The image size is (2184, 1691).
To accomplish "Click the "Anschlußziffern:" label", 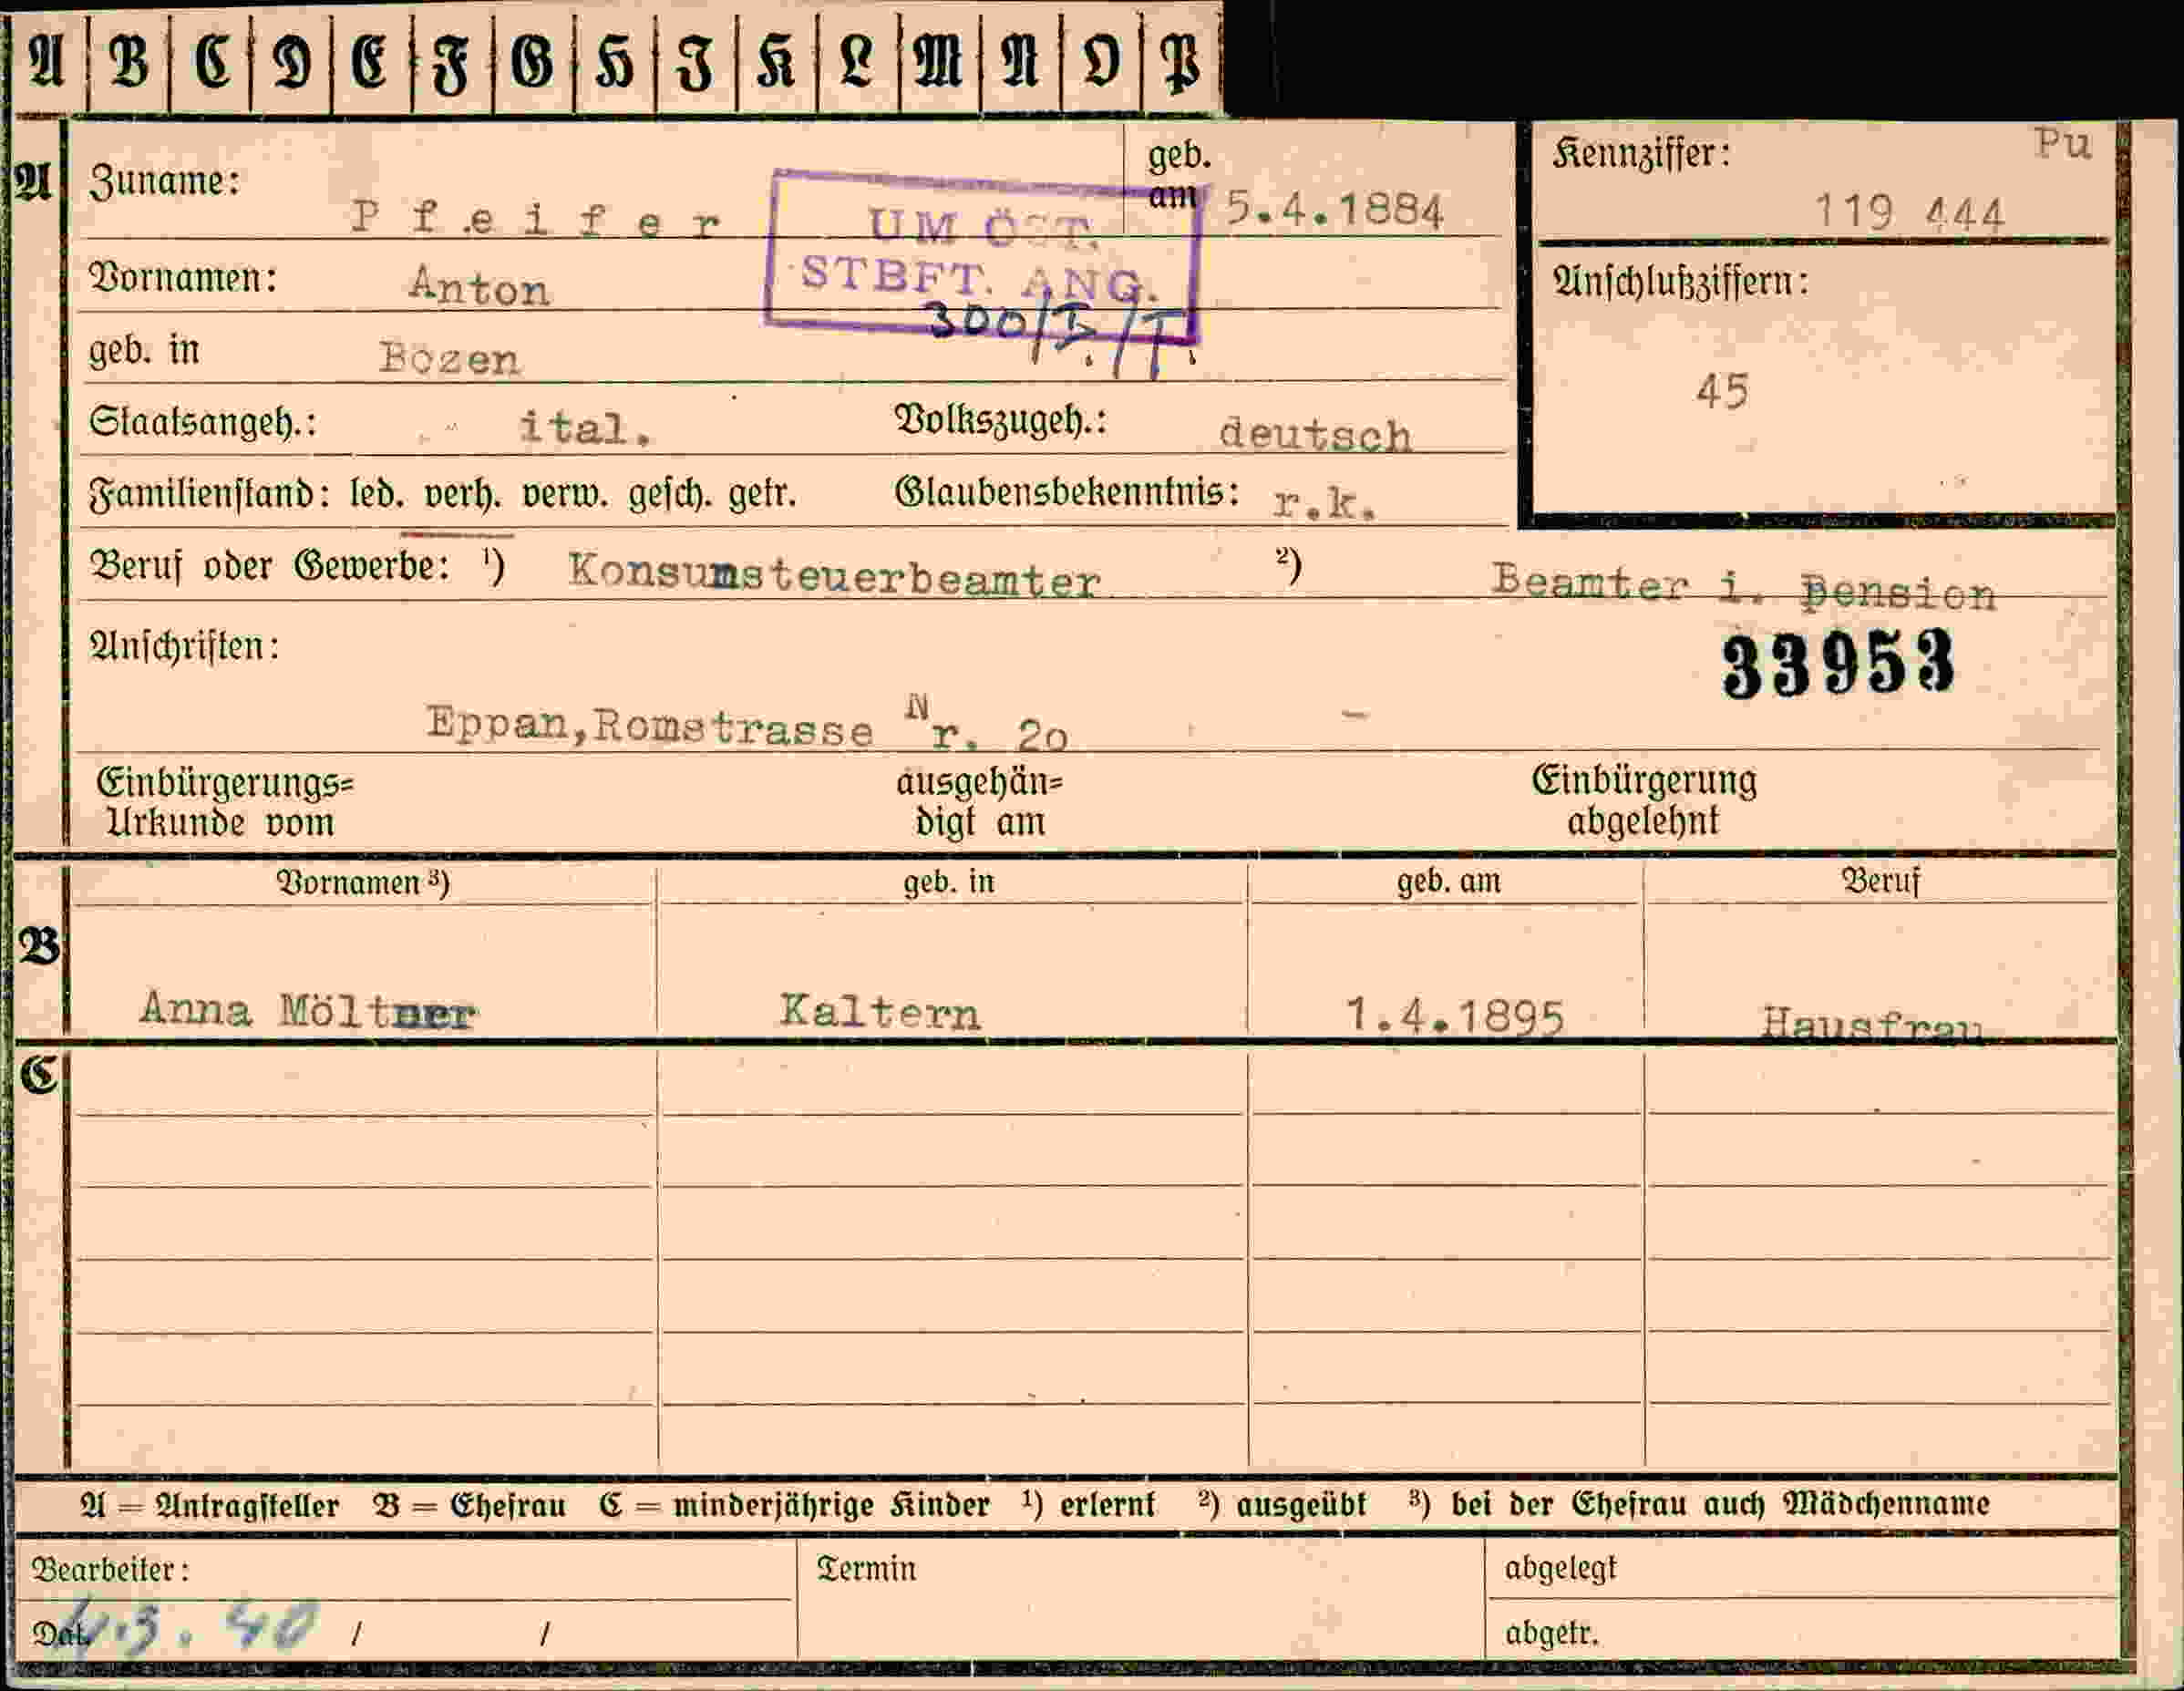I will 1681,282.
